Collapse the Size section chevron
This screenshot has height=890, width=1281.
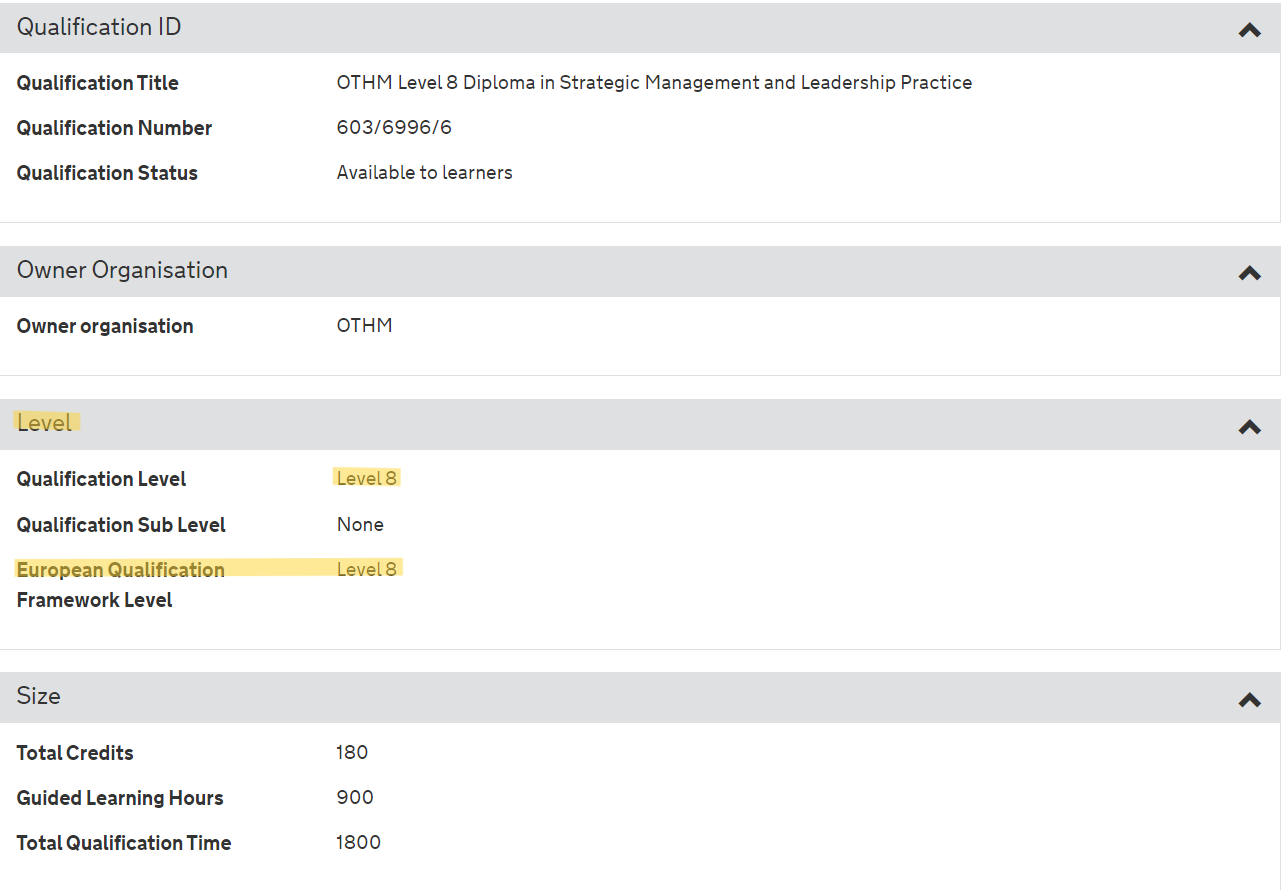point(1249,700)
